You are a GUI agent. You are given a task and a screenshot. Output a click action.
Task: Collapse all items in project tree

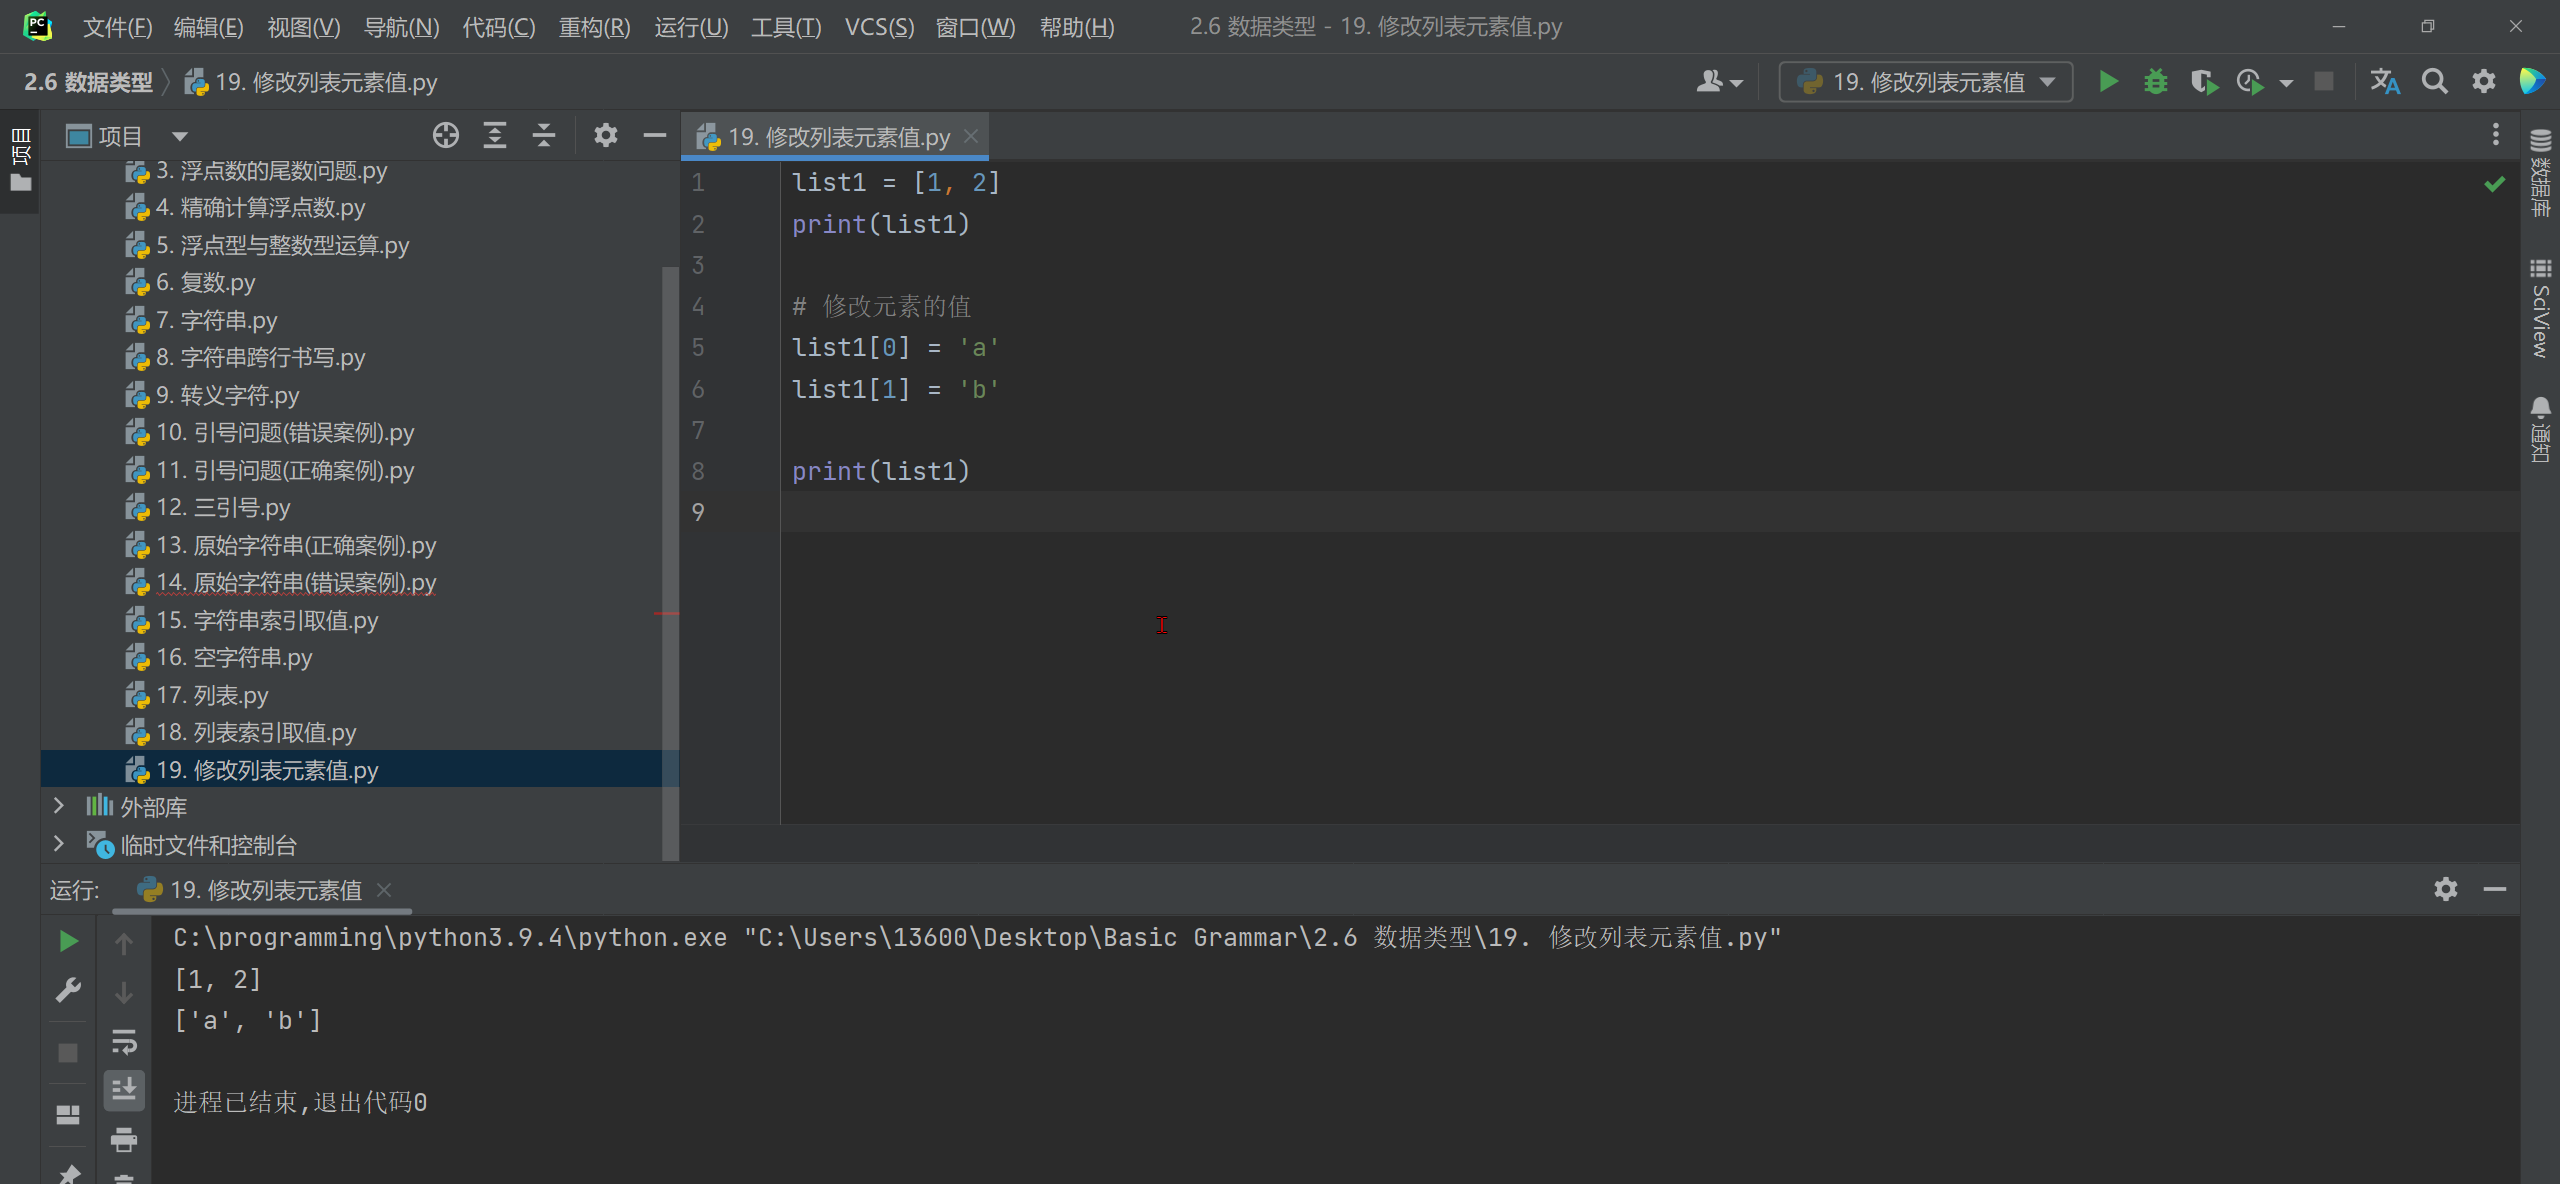coord(544,135)
